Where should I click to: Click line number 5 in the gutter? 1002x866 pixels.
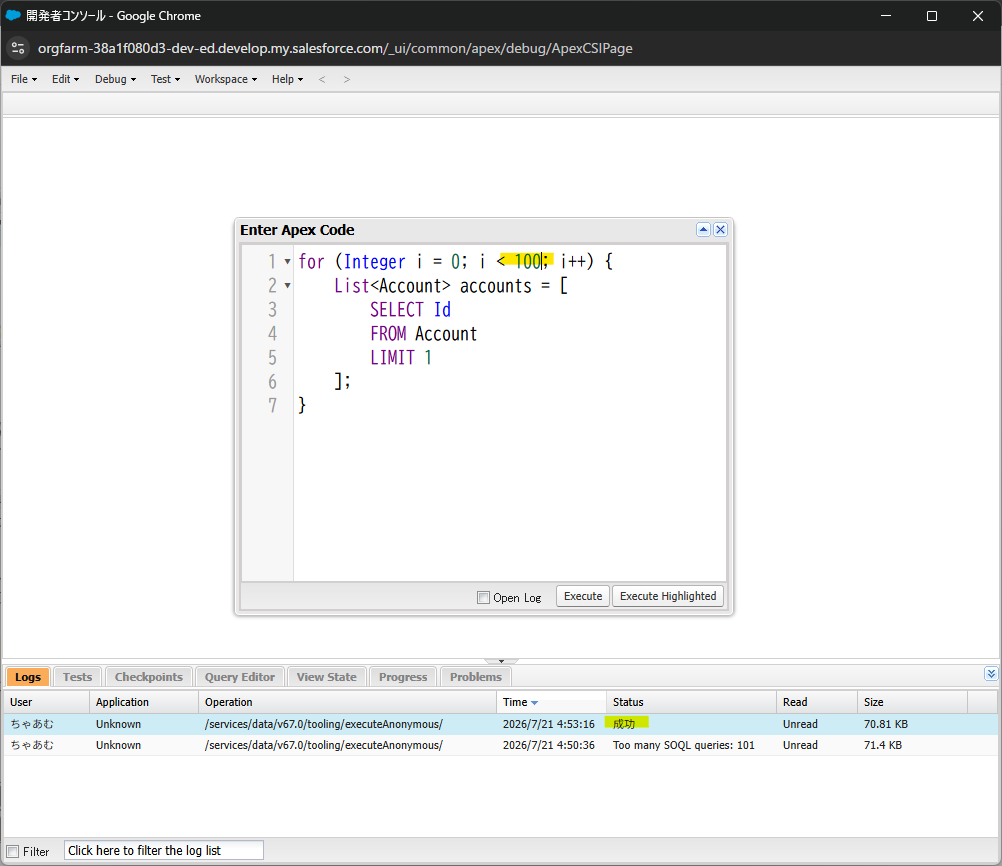tap(272, 358)
